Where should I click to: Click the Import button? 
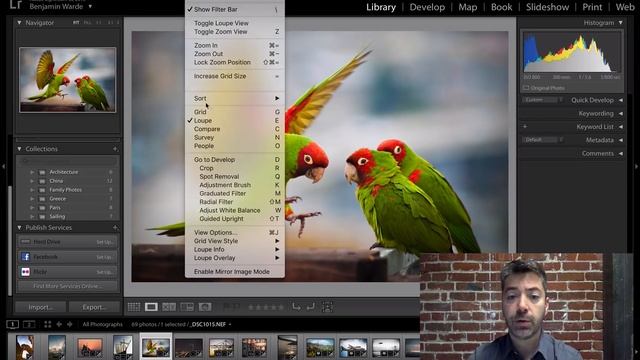[40, 307]
